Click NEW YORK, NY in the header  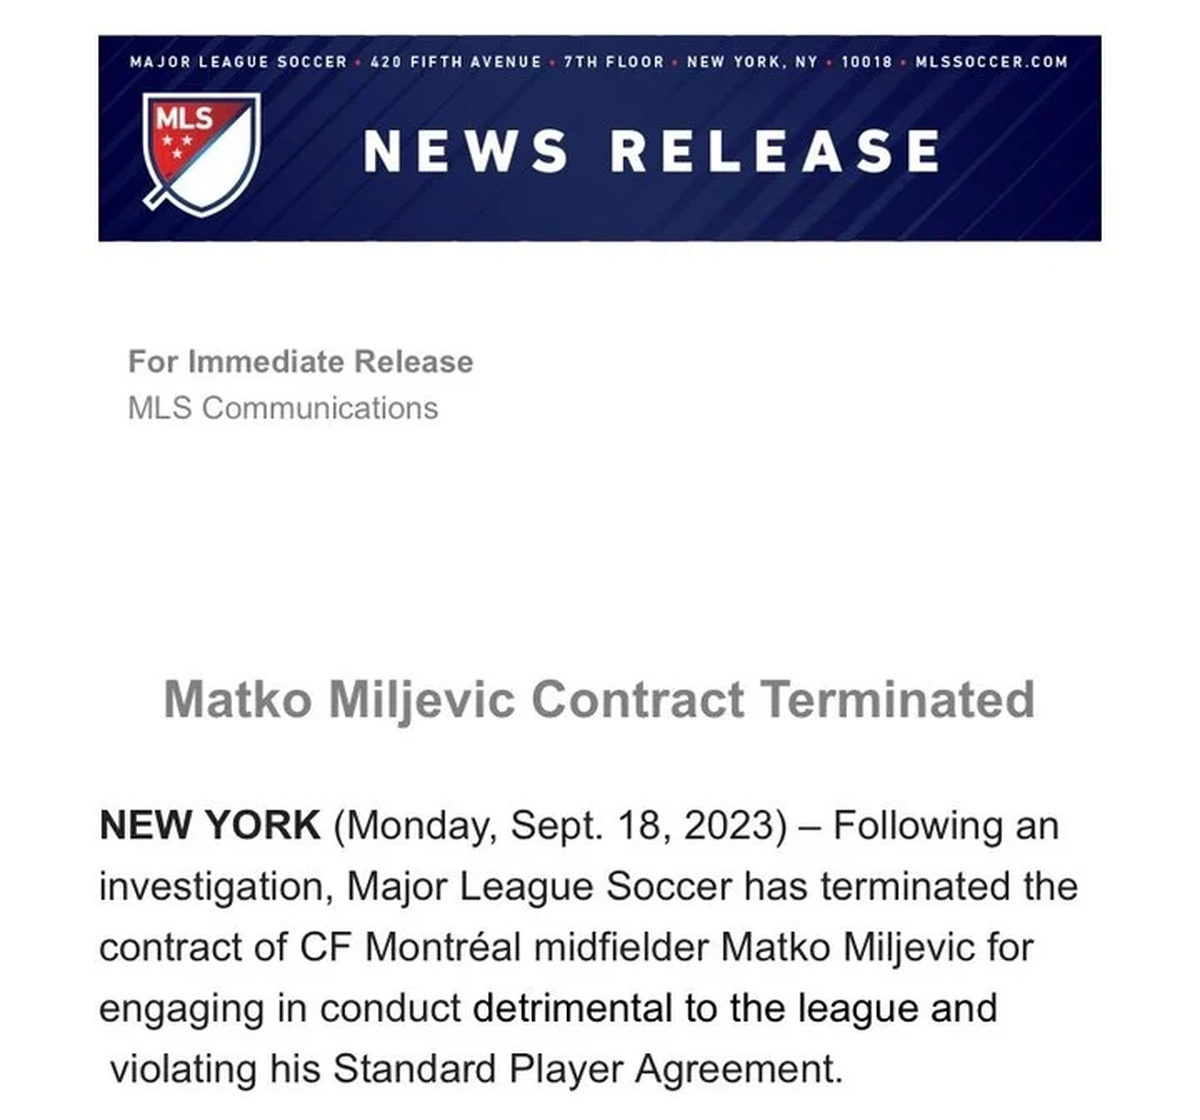(x=752, y=62)
